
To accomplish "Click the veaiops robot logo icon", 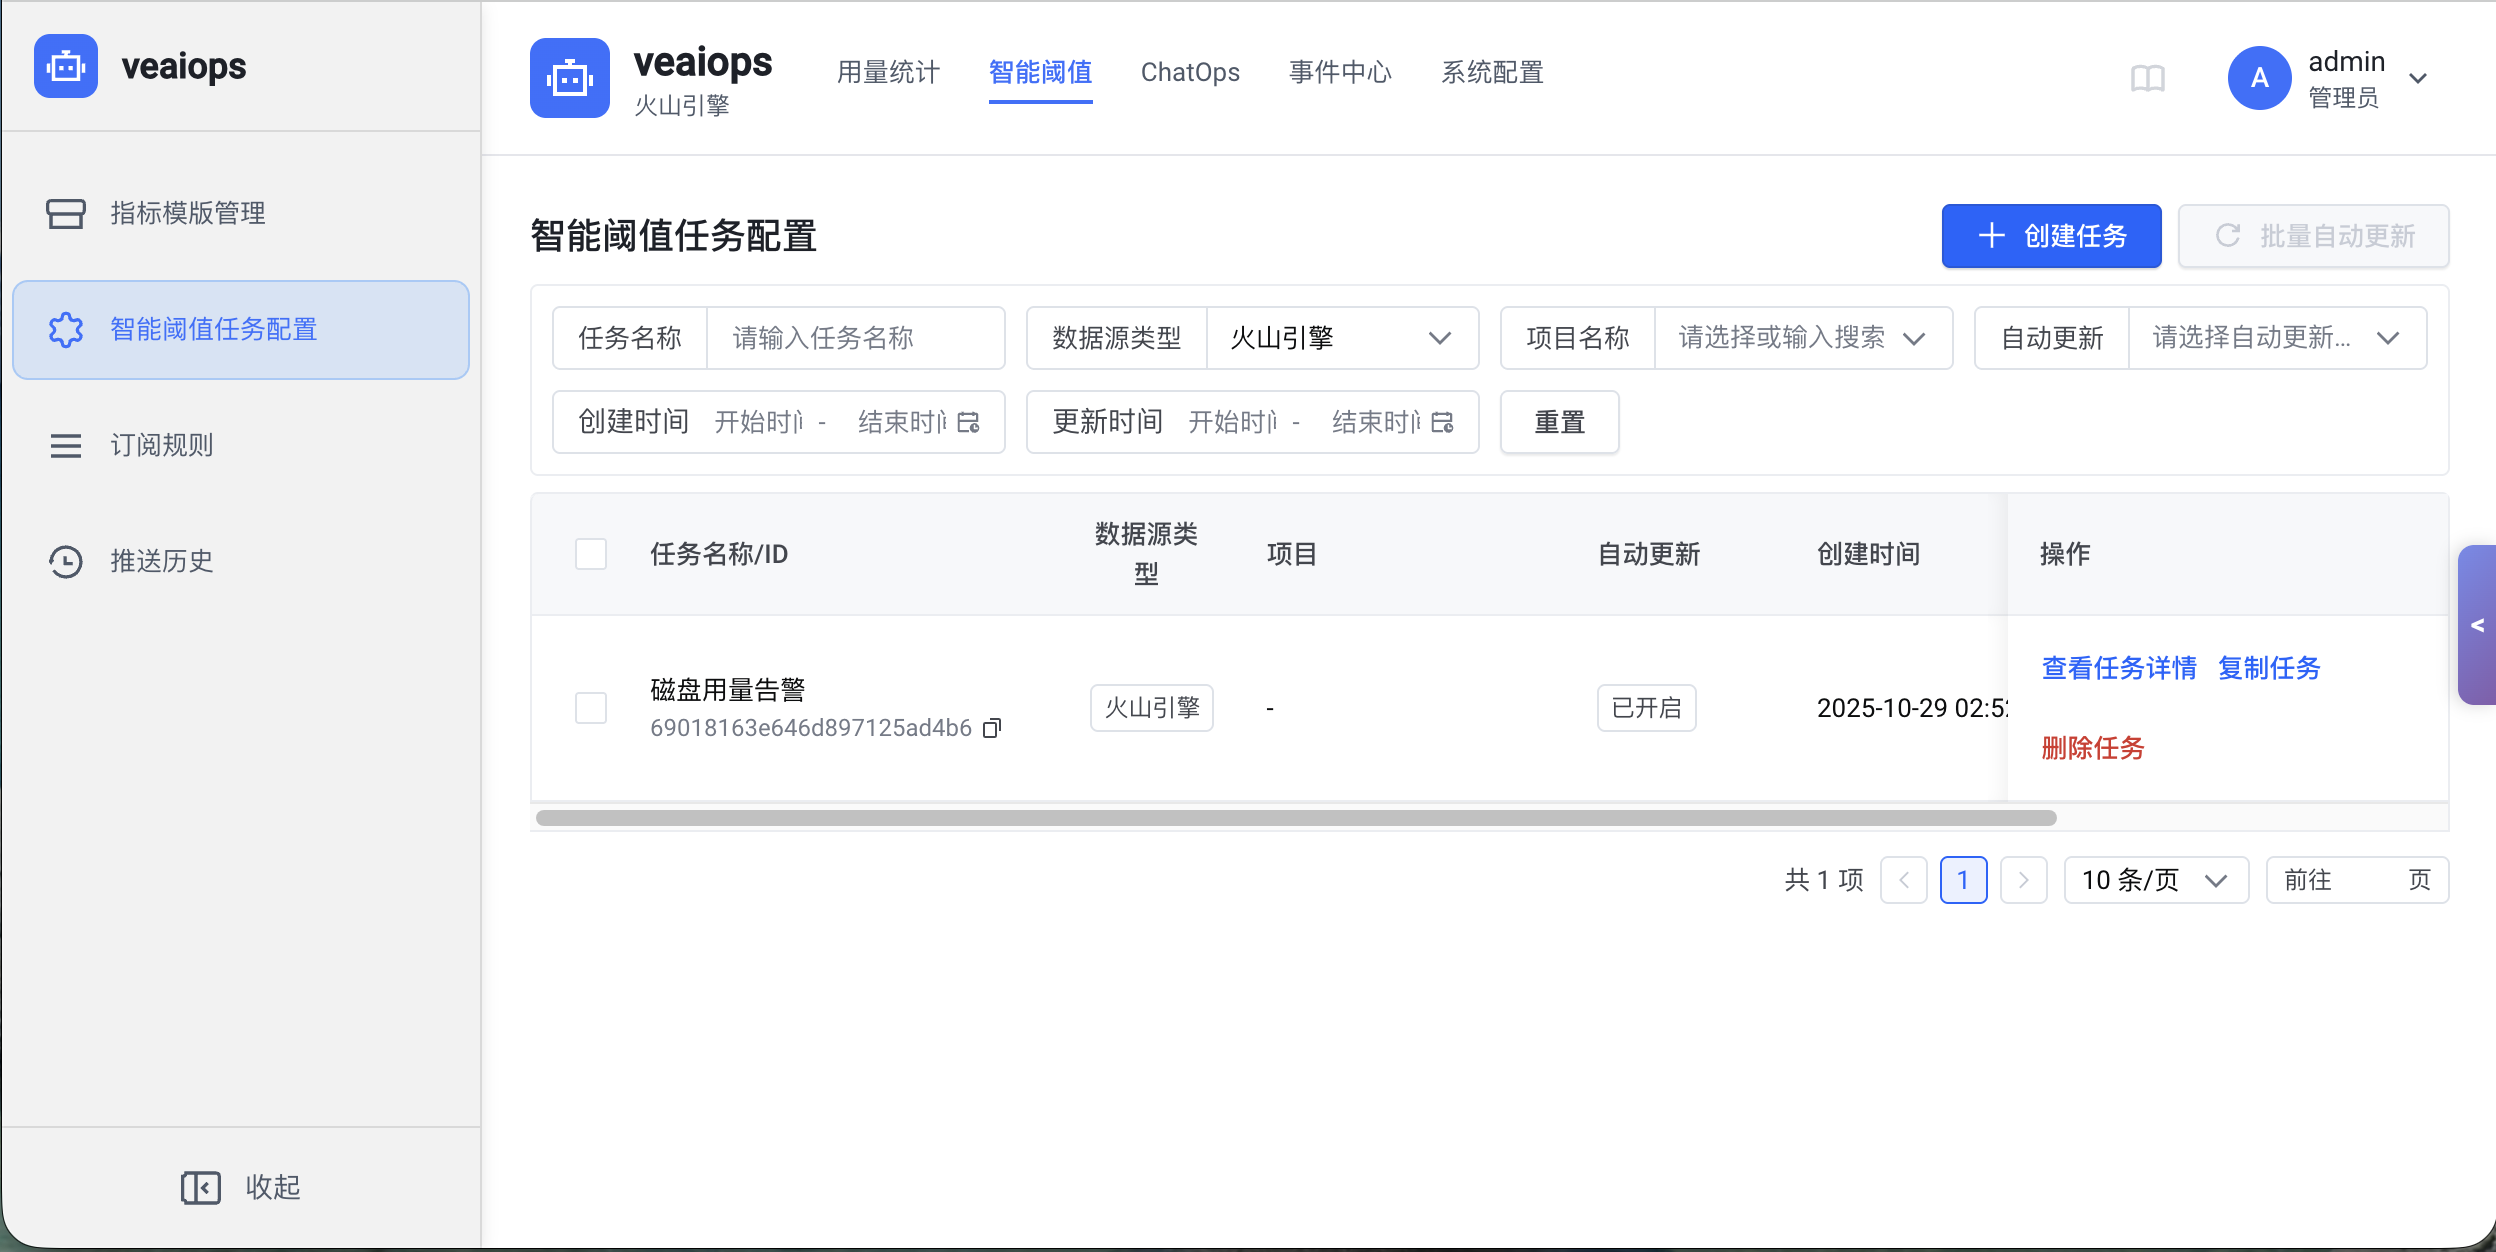I will tap(65, 66).
